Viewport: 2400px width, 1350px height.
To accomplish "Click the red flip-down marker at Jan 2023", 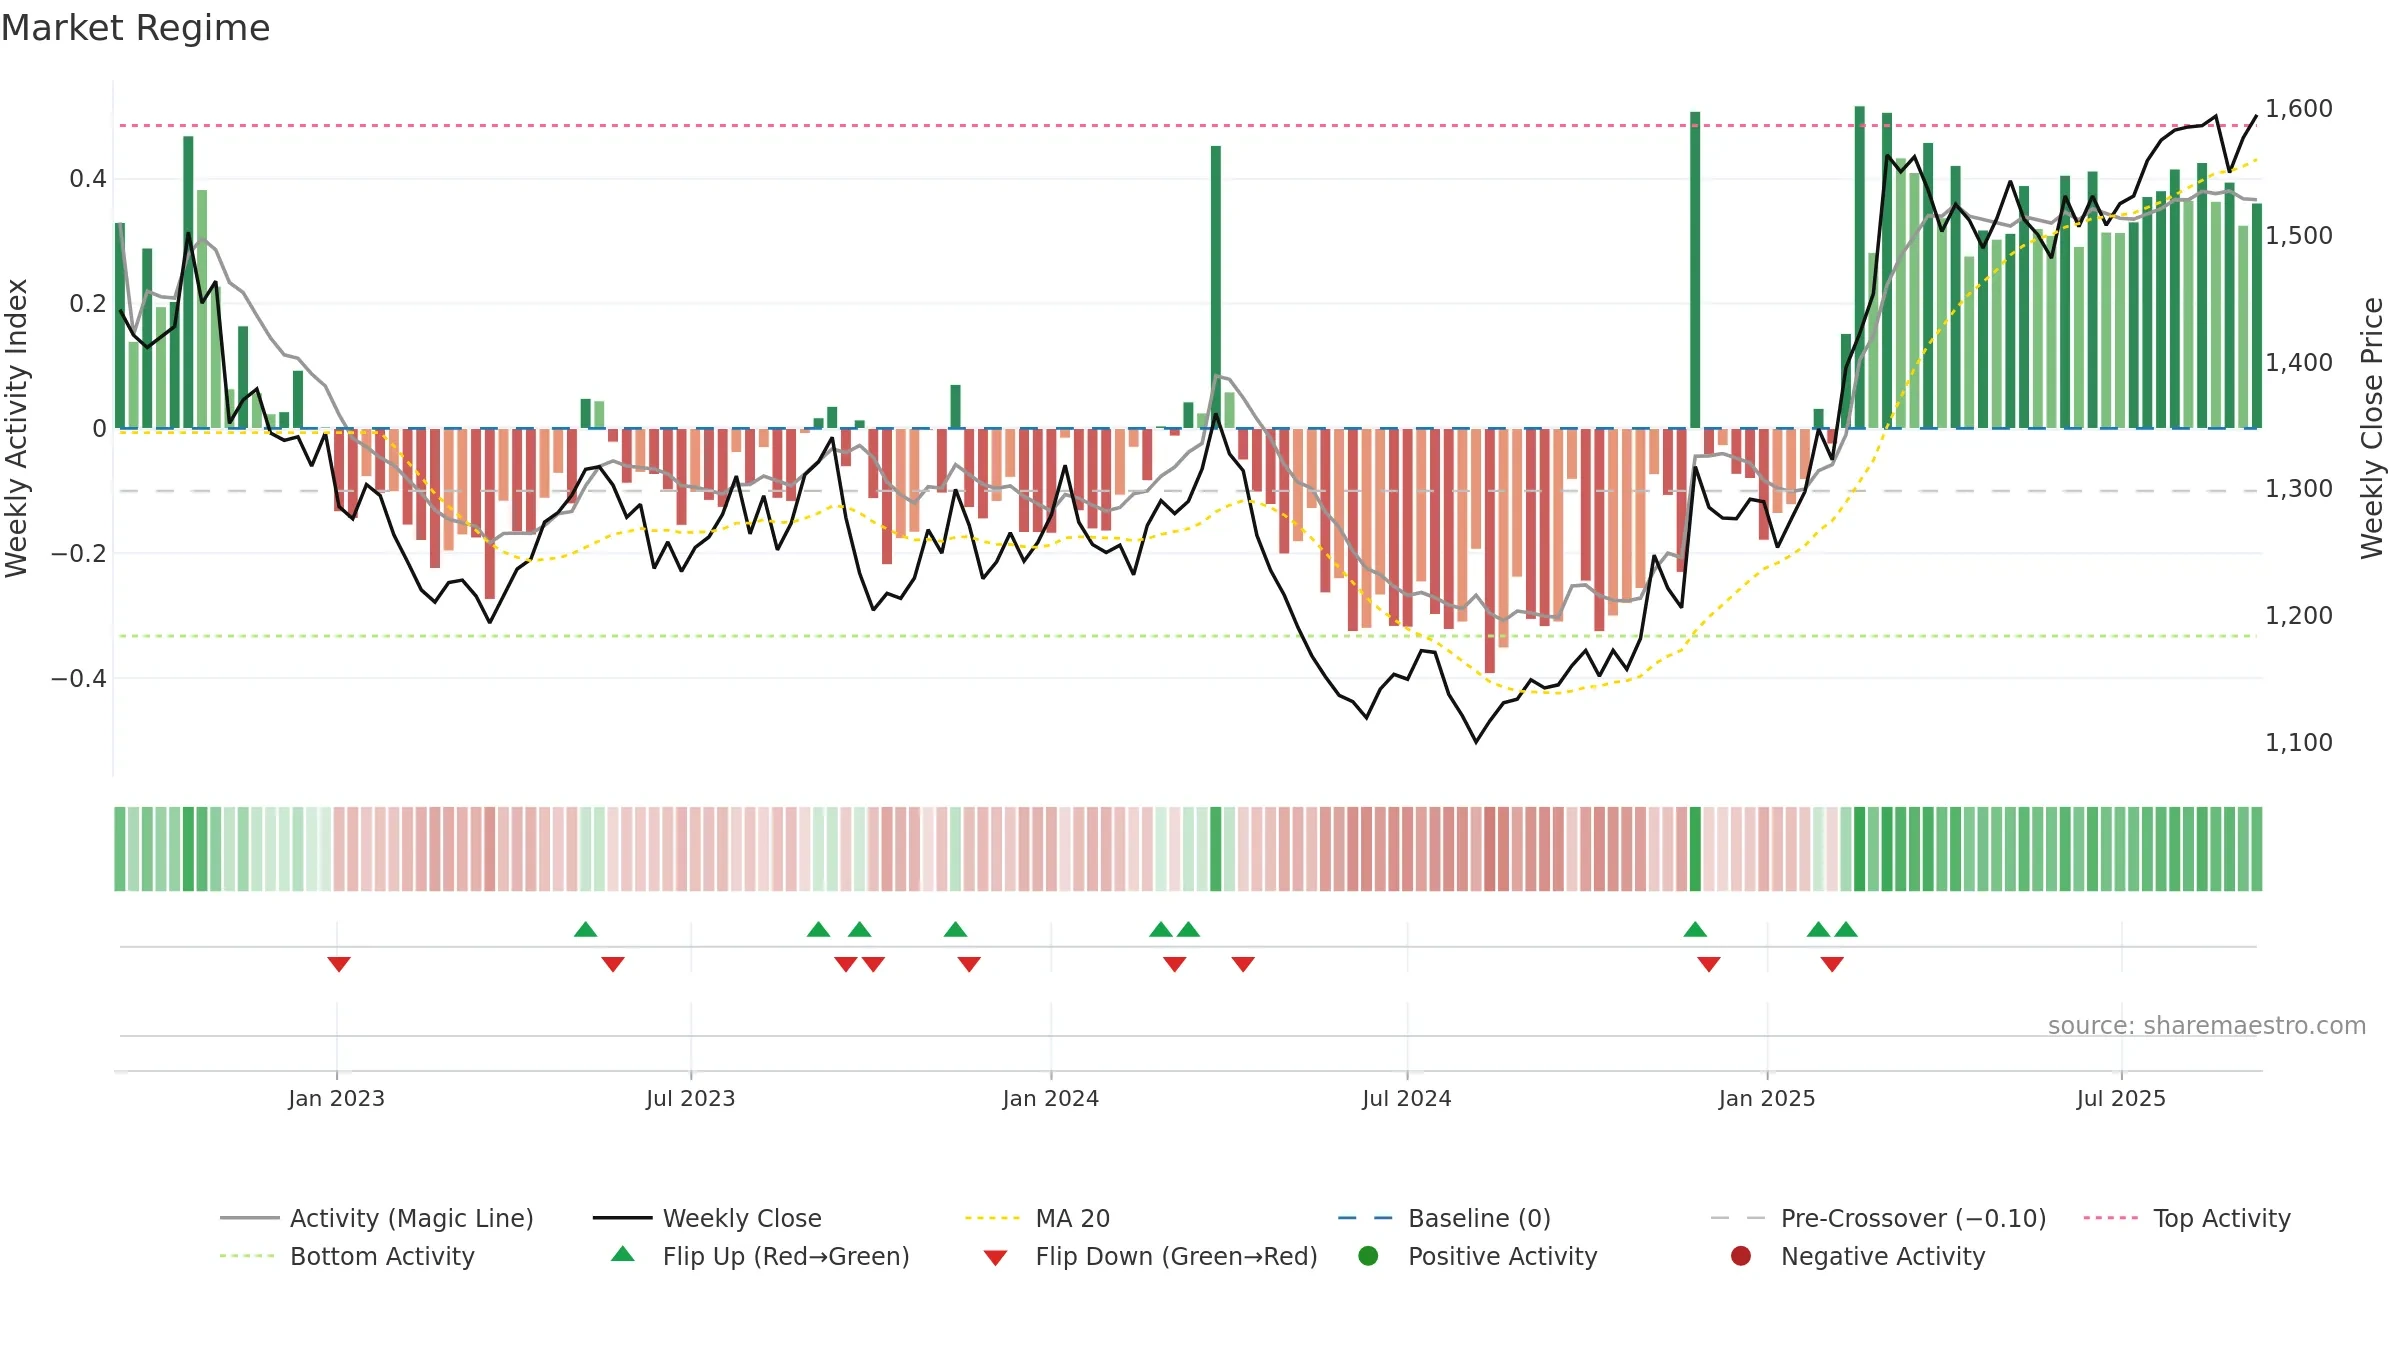I will pyautogui.click(x=339, y=964).
